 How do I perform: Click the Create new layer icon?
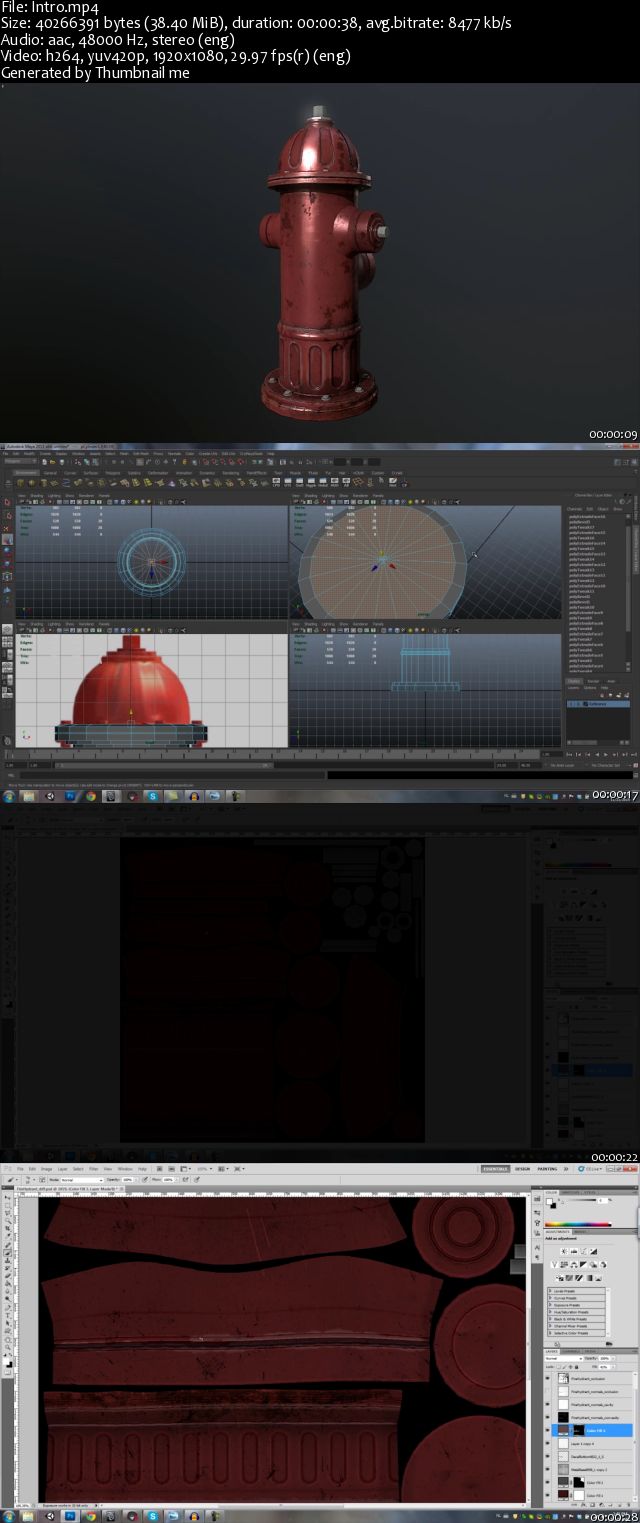[620, 1505]
